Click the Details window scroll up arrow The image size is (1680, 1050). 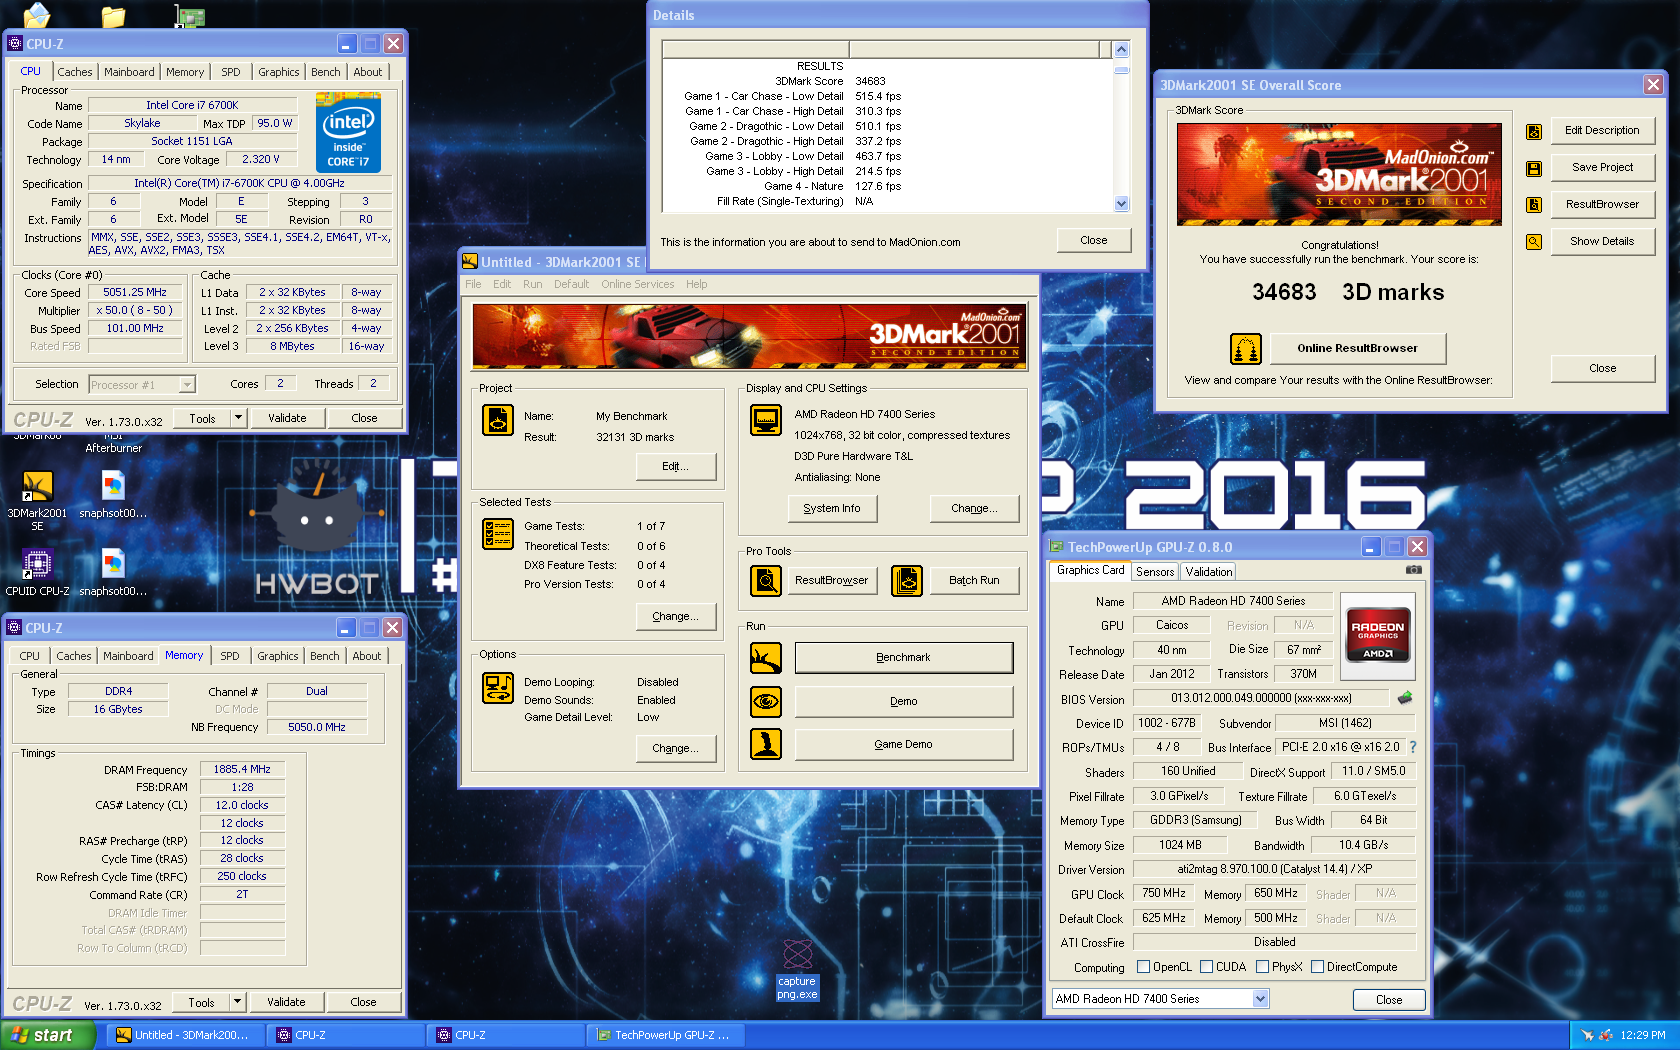(1121, 49)
